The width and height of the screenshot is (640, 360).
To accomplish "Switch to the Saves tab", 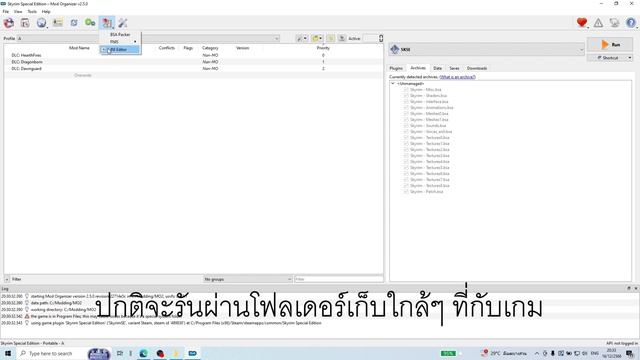I will click(x=454, y=68).
